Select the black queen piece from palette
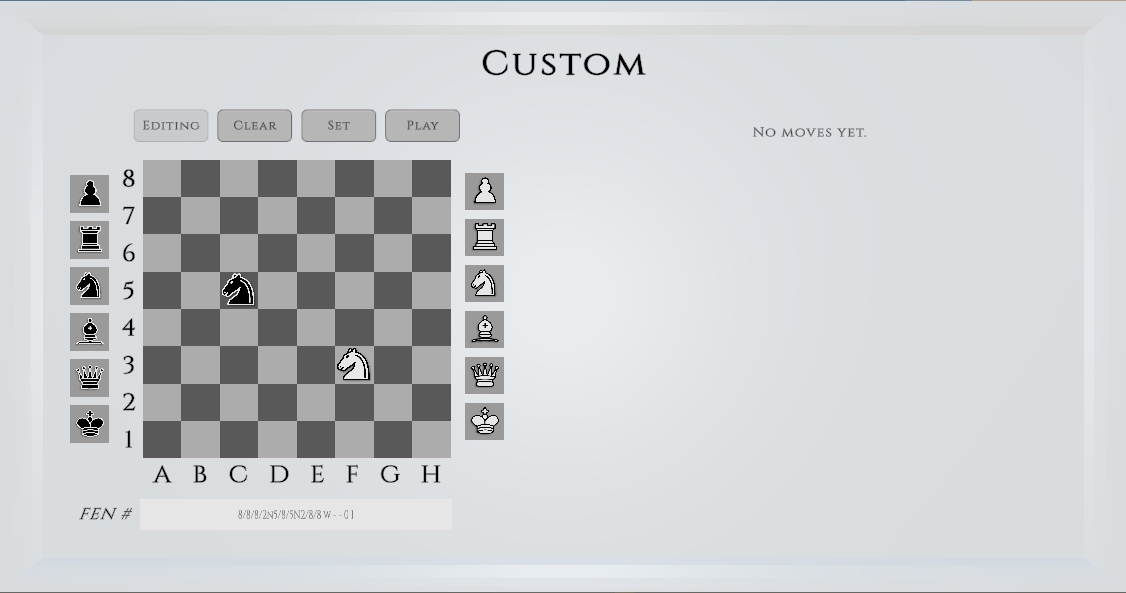Screen dimensions: 1126x593 tap(90, 378)
